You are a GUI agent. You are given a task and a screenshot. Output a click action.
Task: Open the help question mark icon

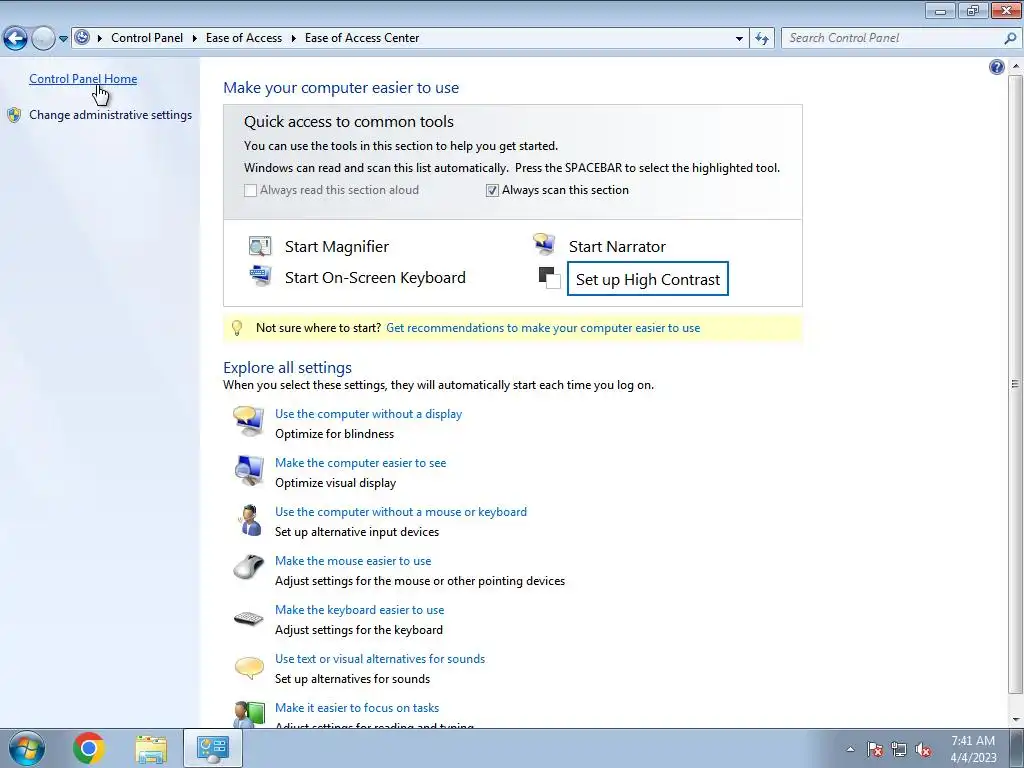click(997, 67)
